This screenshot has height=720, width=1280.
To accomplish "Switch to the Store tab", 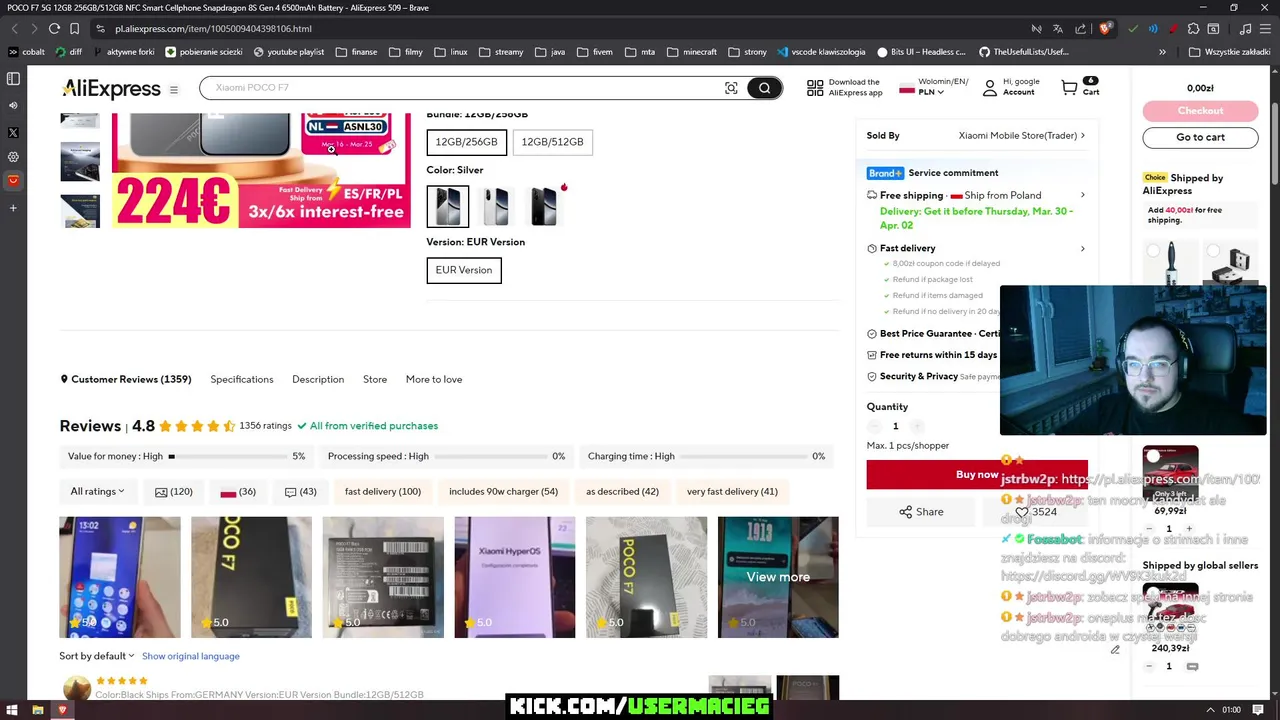I will (375, 380).
